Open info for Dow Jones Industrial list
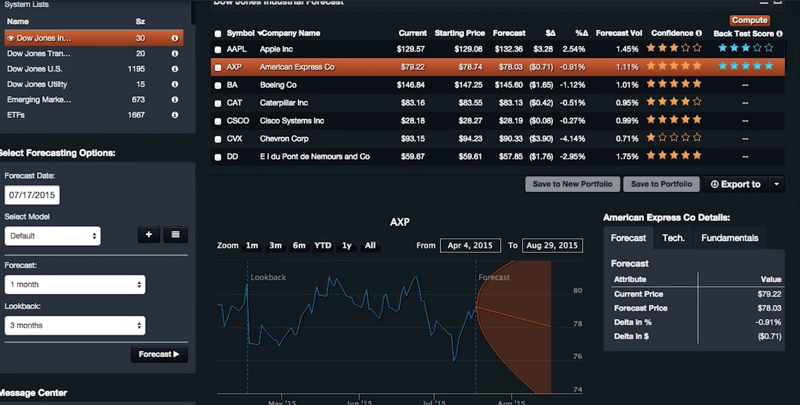The image size is (800, 405). [x=174, y=38]
